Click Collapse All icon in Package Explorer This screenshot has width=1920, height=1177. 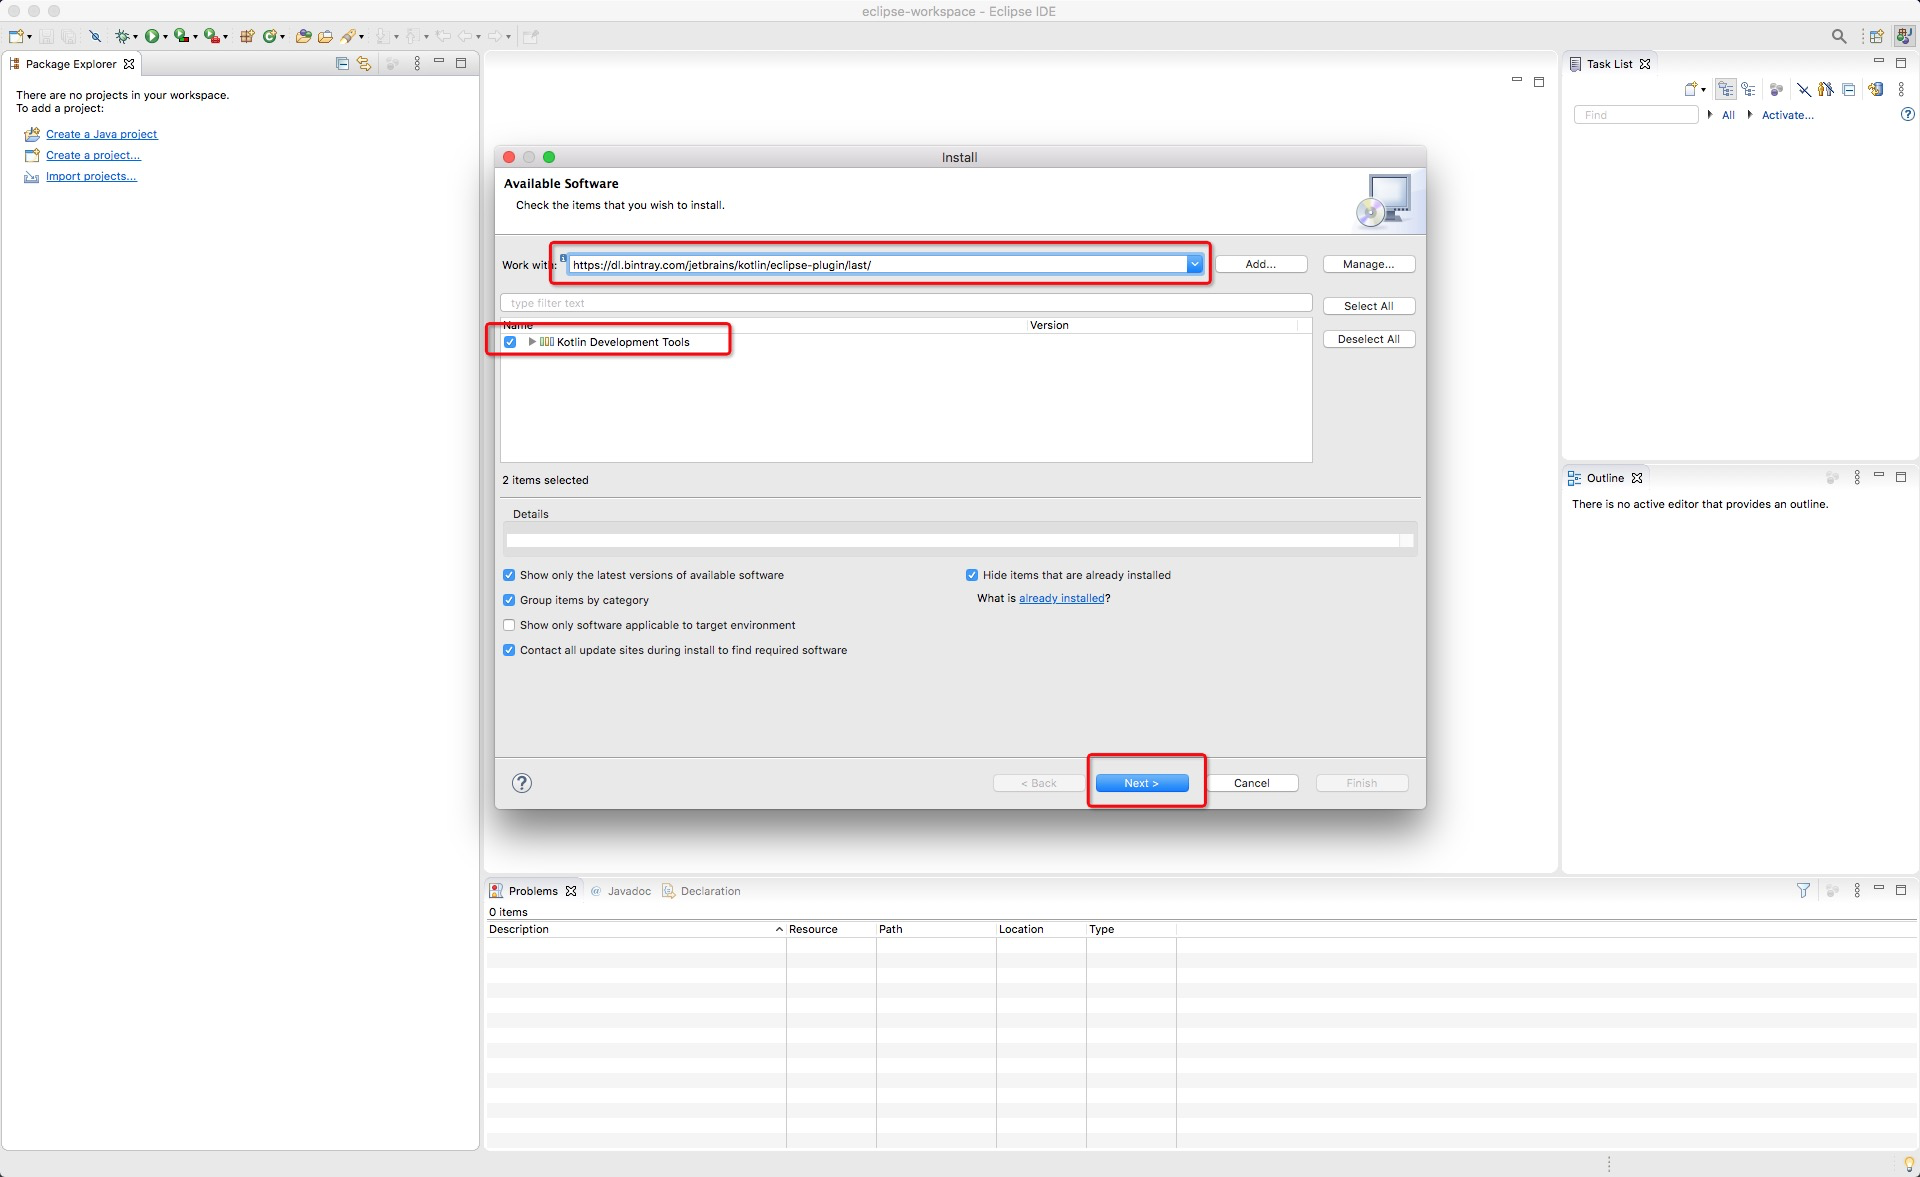click(x=342, y=64)
